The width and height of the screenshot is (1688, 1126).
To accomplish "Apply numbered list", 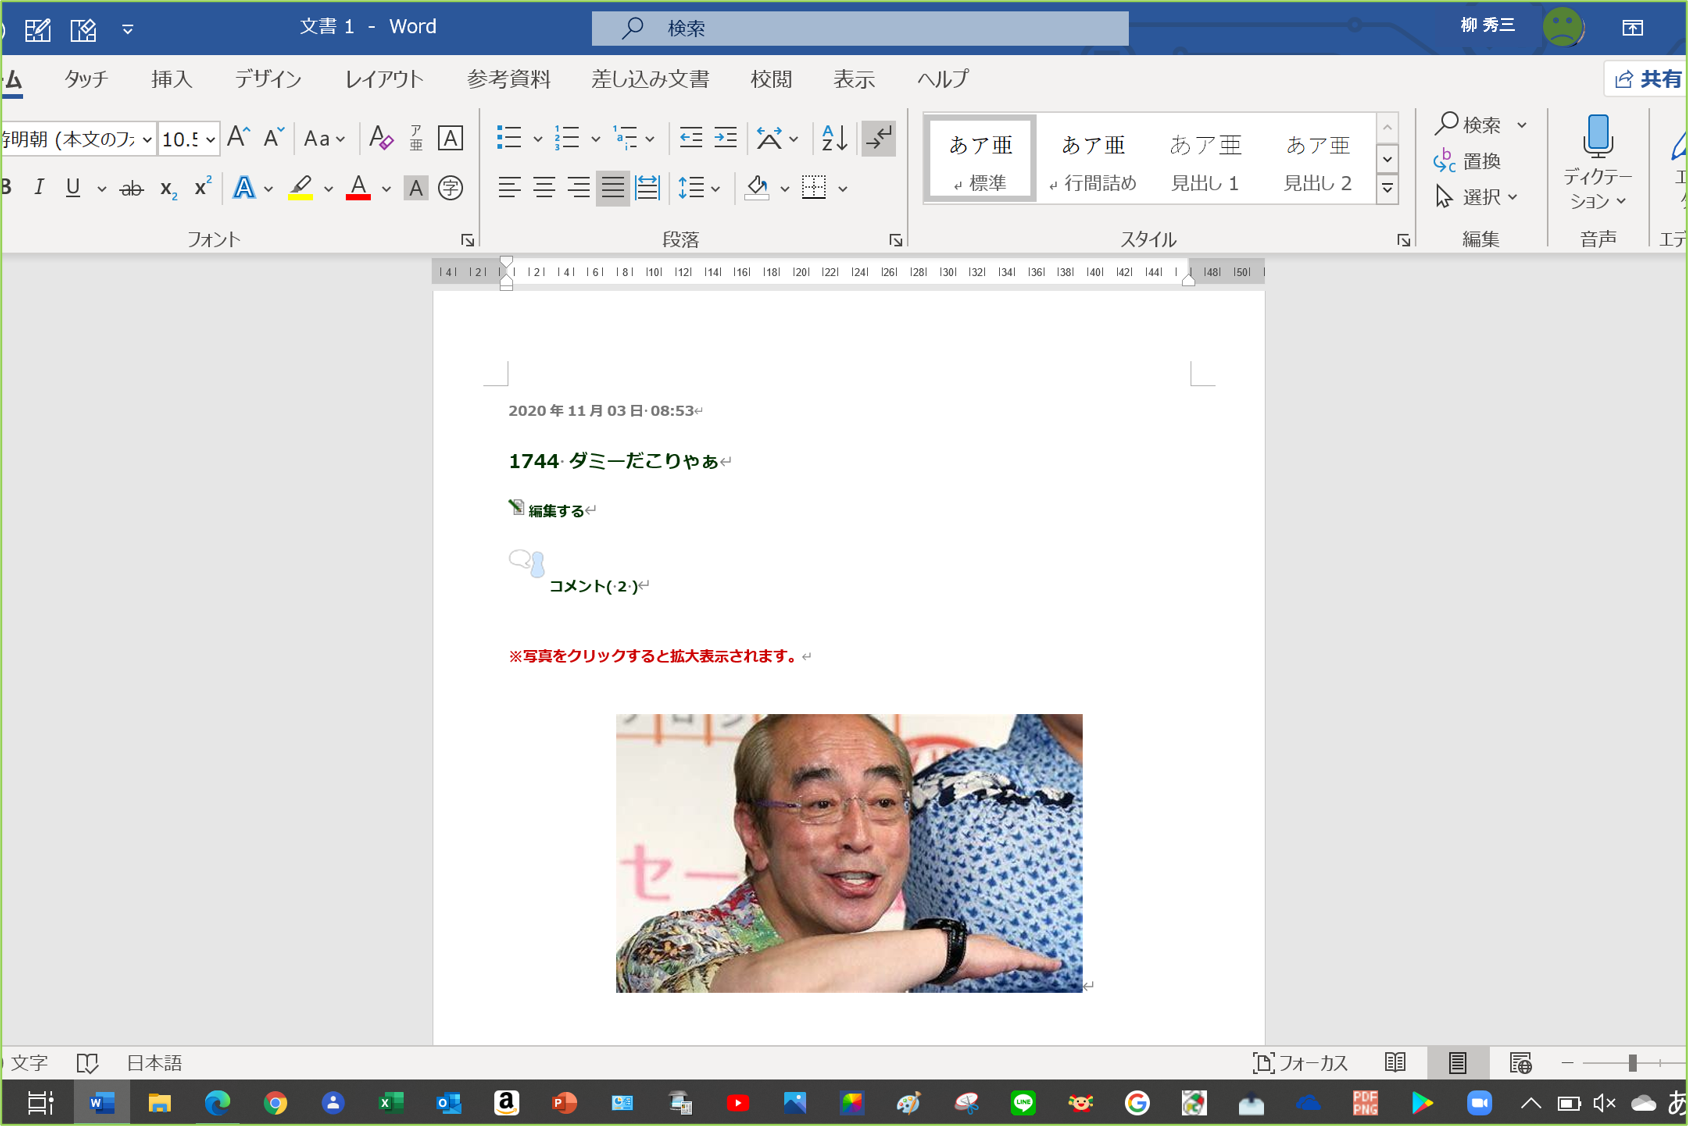I will tap(567, 138).
